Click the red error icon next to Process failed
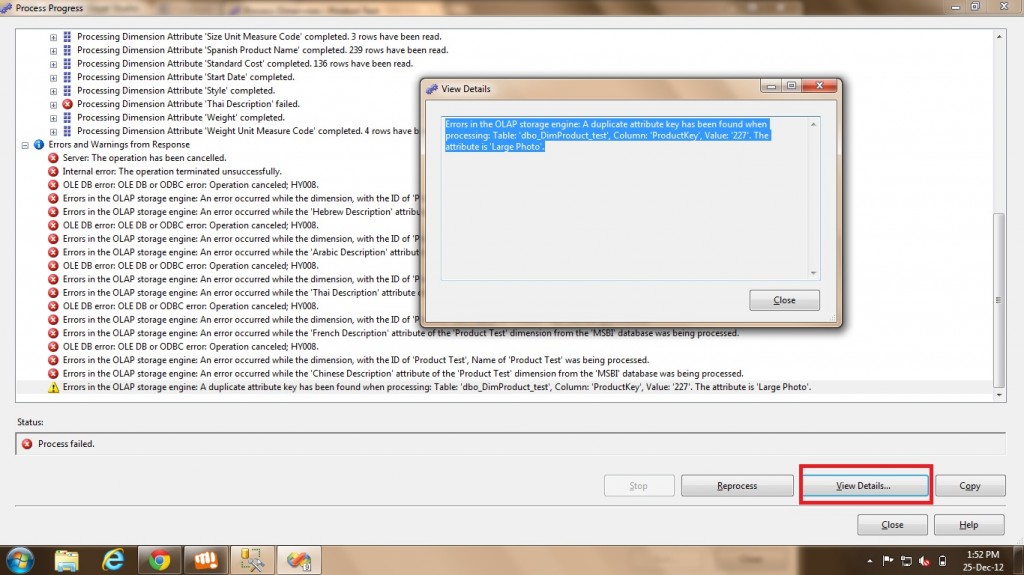Viewport: 1024px width, 575px height. pyautogui.click(x=27, y=443)
